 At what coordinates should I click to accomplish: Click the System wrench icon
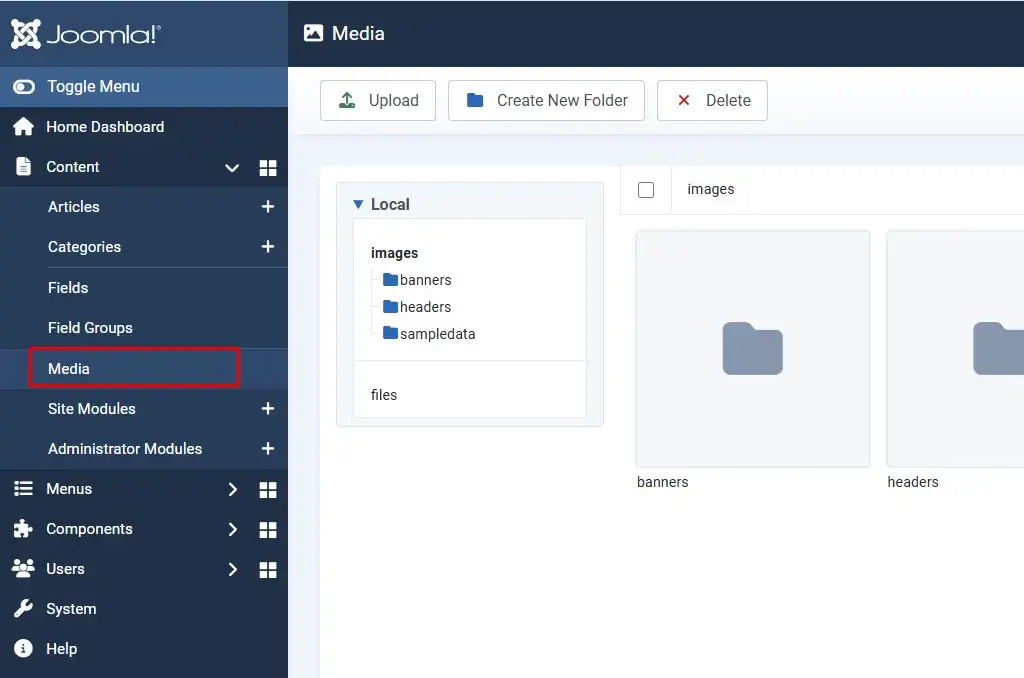click(24, 609)
